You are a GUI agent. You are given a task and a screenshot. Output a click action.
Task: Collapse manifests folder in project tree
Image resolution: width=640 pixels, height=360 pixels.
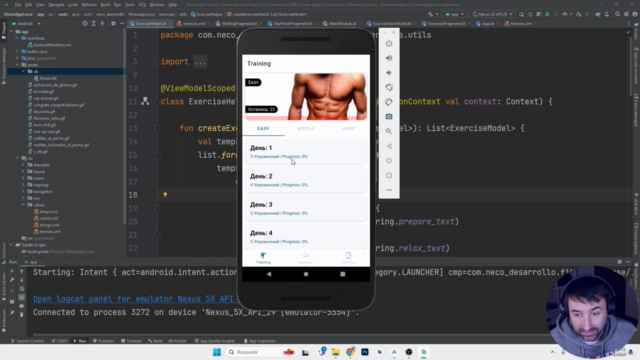point(18,38)
